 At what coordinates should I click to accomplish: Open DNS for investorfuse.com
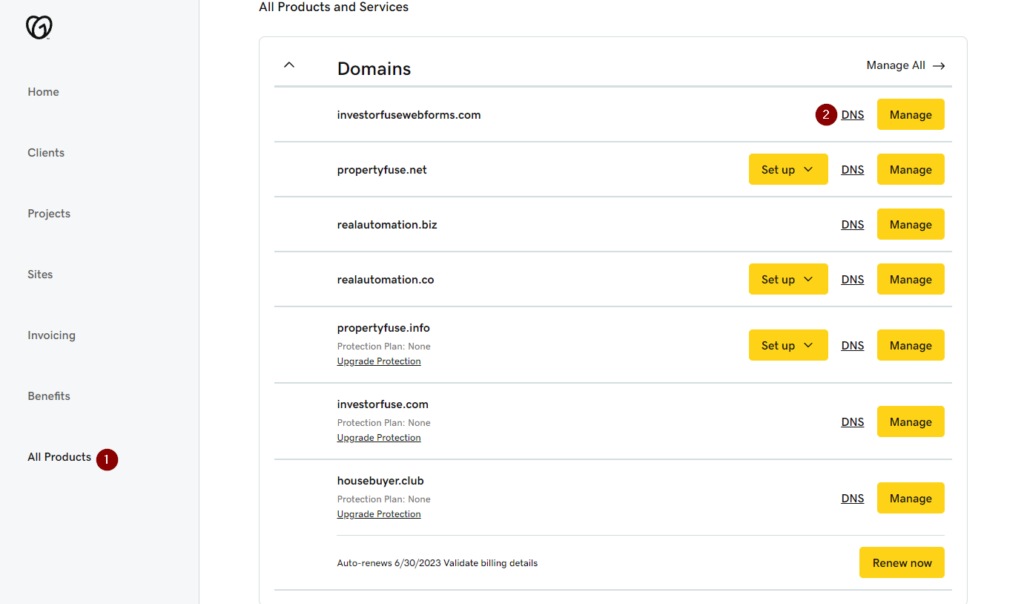click(x=852, y=422)
